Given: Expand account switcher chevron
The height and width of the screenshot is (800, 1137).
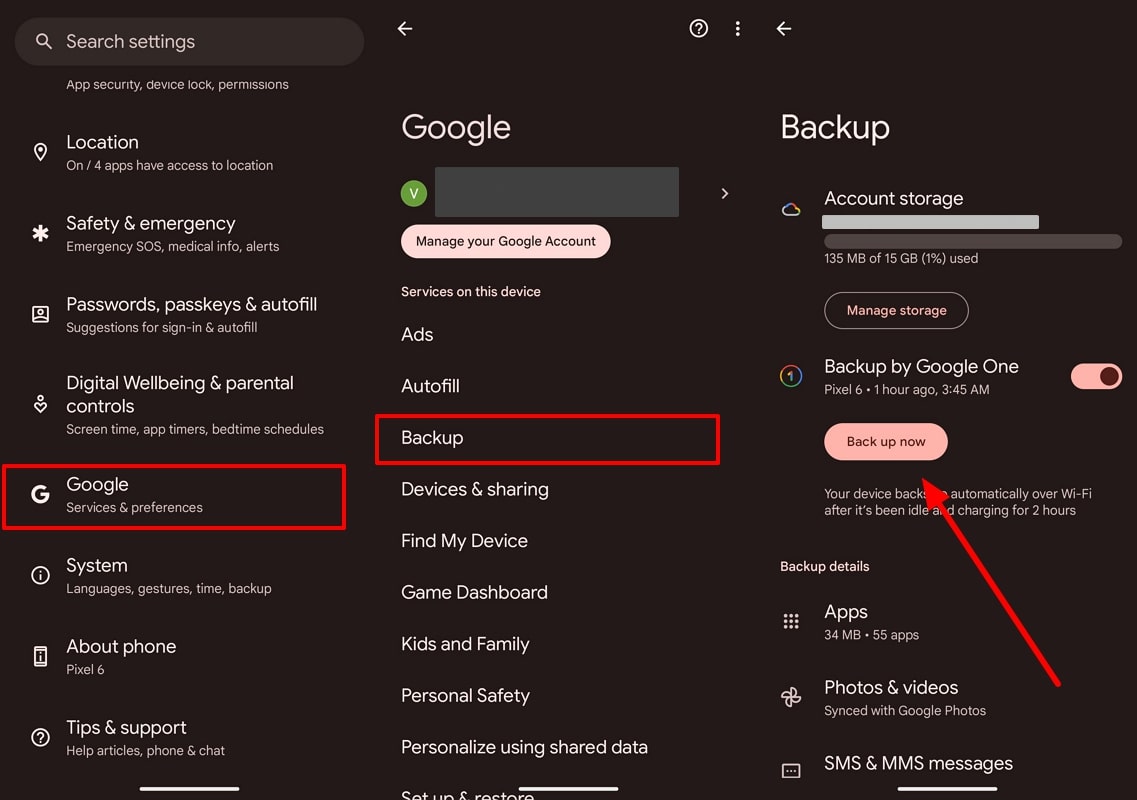Looking at the screenshot, I should pos(725,193).
